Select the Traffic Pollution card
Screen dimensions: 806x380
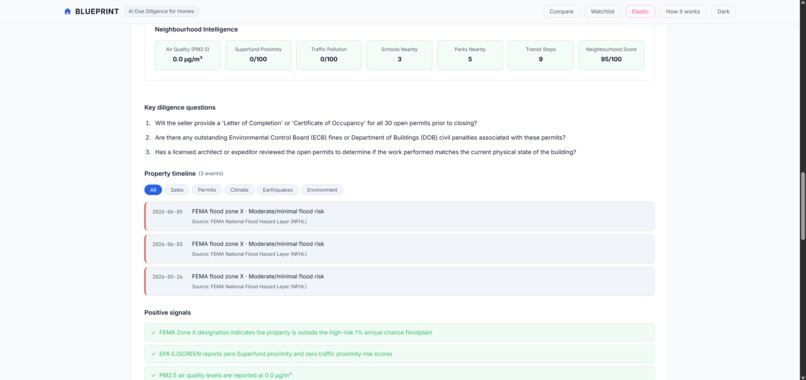point(329,55)
